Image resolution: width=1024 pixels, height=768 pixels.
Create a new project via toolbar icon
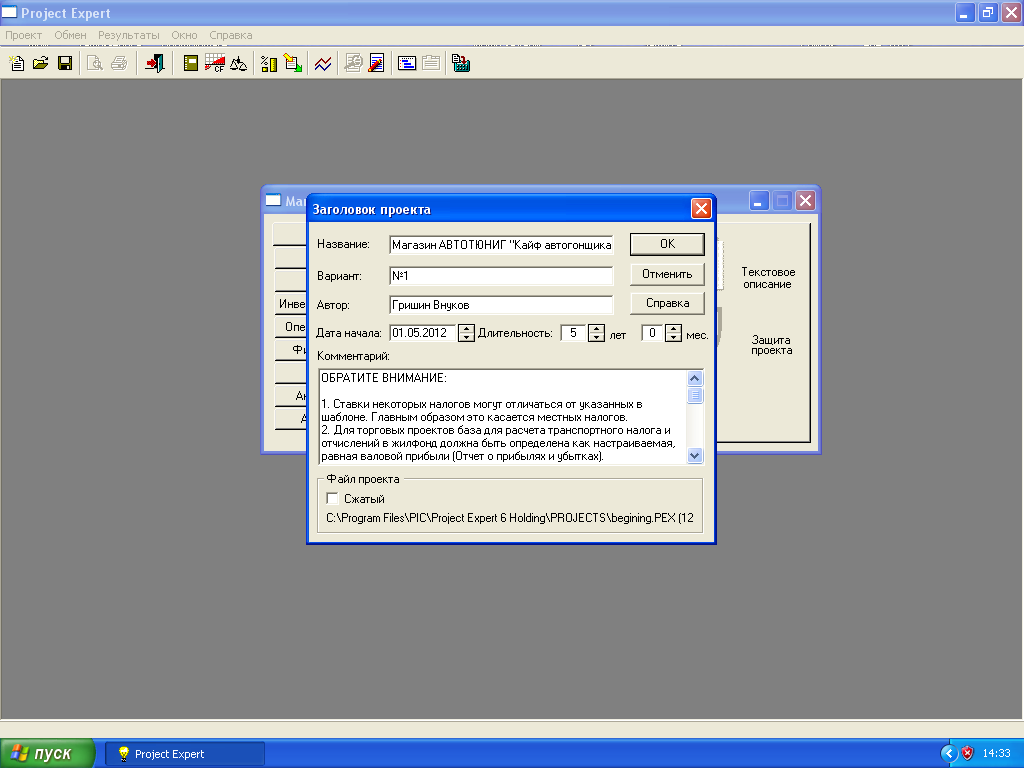[16, 63]
